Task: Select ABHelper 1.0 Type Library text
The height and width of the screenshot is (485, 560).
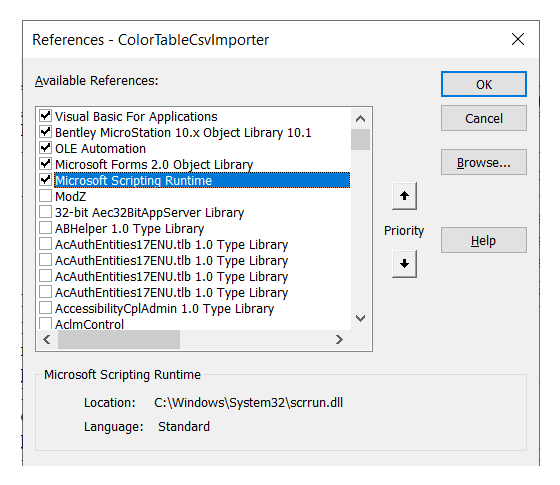Action: pos(129,229)
